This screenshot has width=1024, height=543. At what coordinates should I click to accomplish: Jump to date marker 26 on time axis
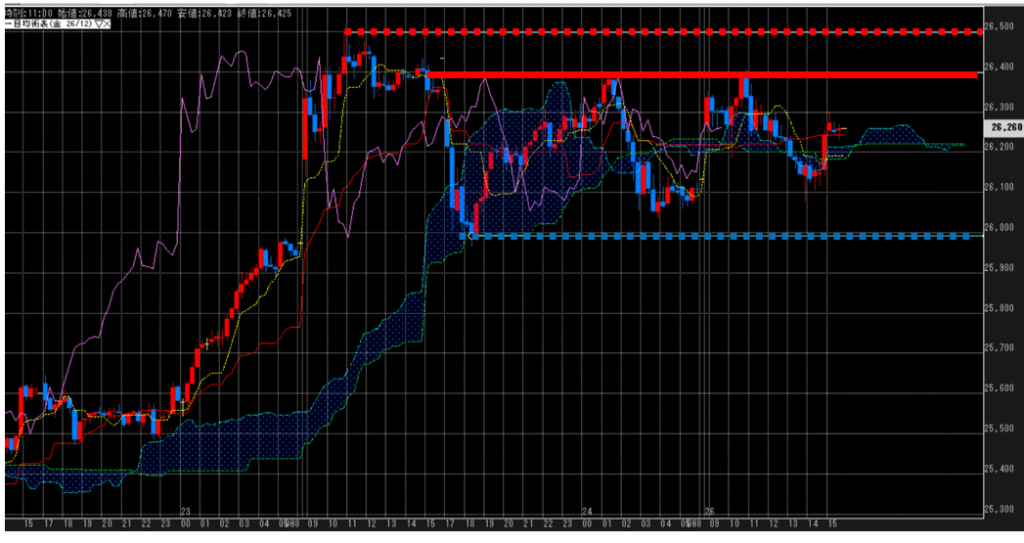709,511
